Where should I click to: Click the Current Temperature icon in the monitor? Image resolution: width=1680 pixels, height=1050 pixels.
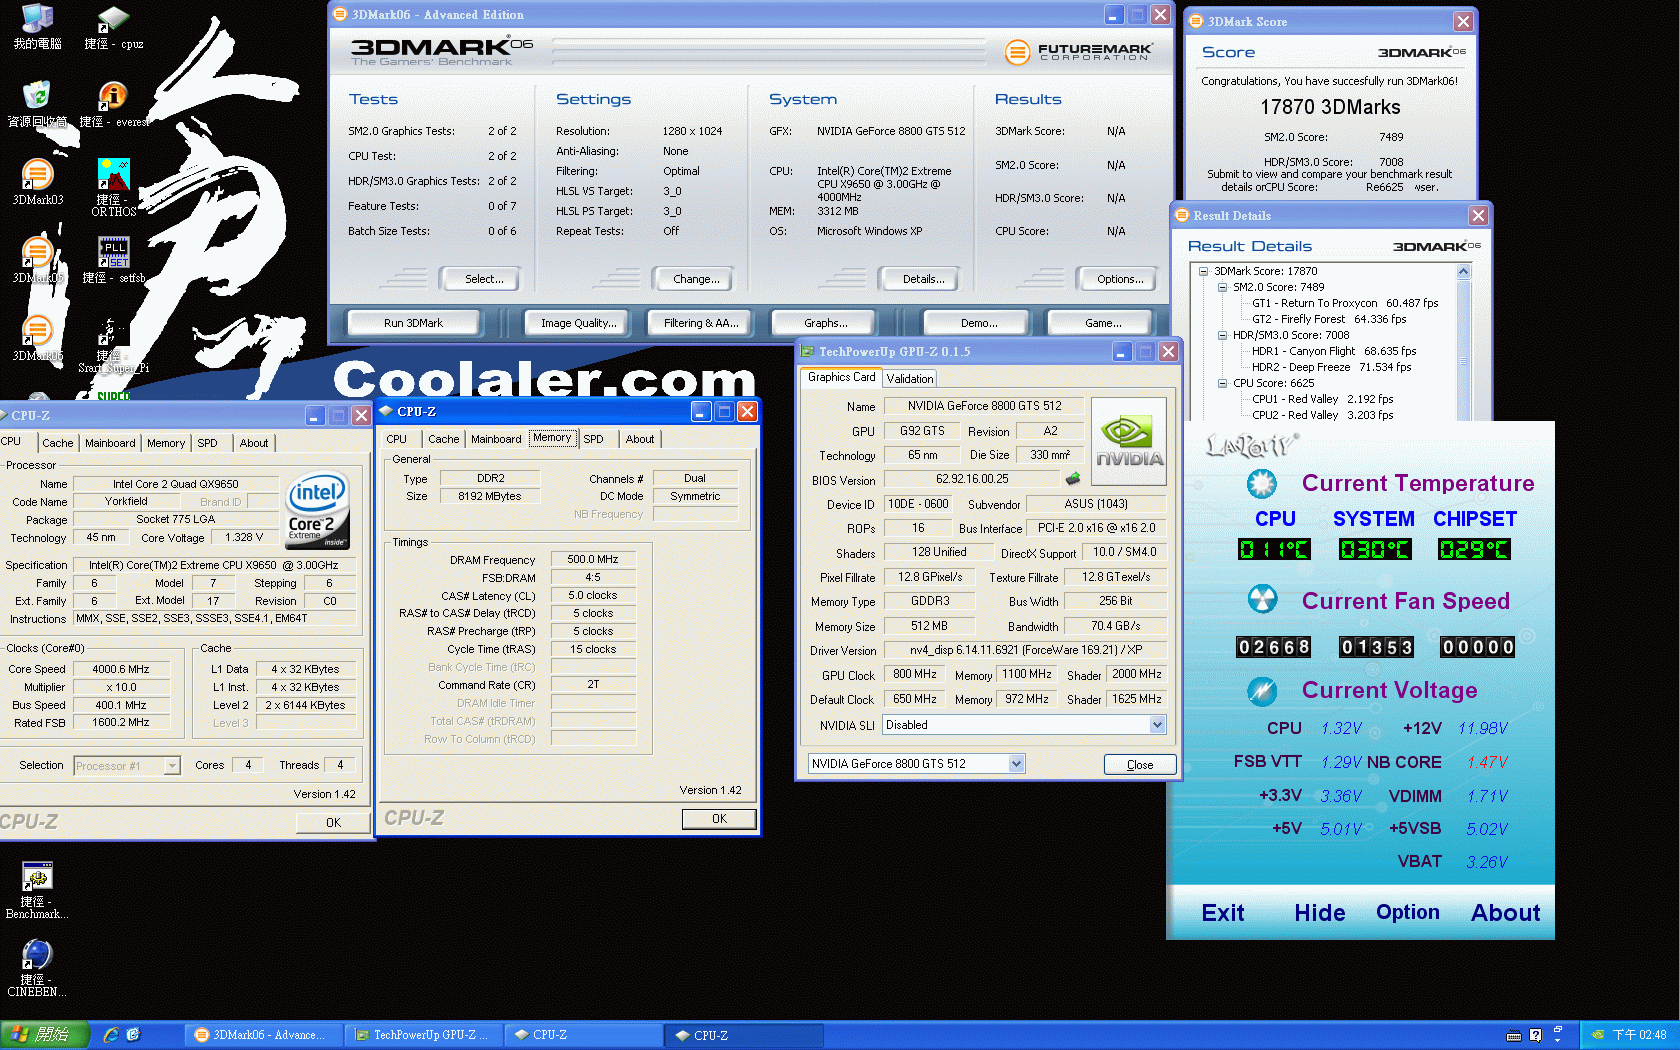click(1262, 484)
